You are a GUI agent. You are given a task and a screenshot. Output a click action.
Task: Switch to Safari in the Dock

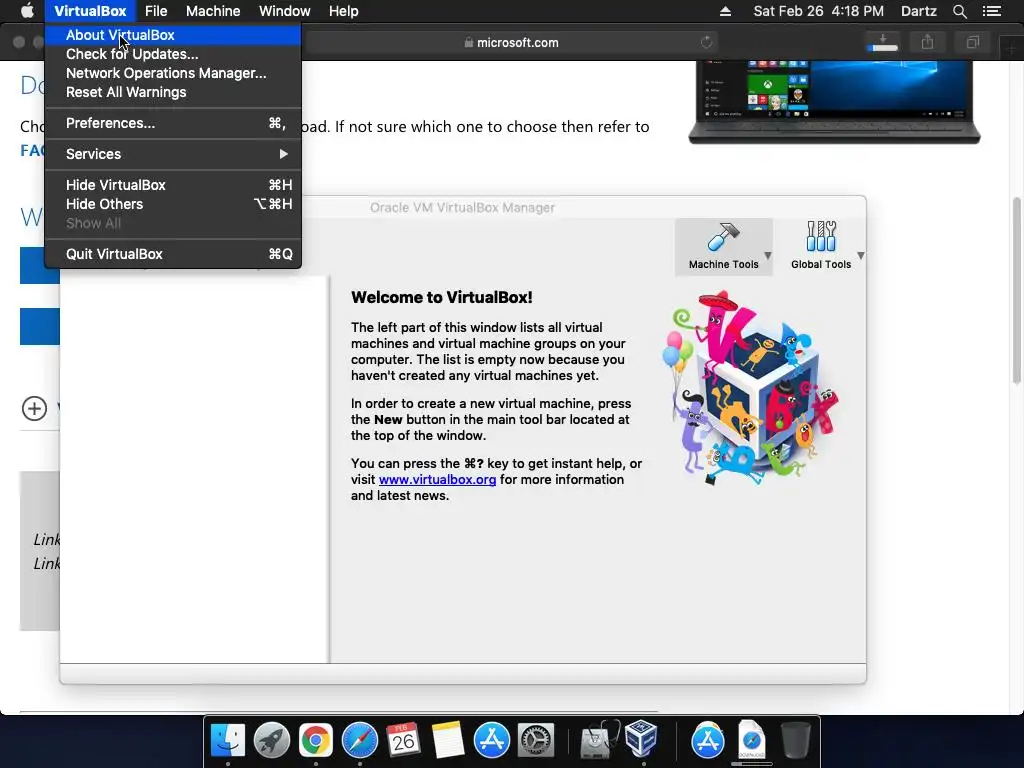tap(360, 741)
